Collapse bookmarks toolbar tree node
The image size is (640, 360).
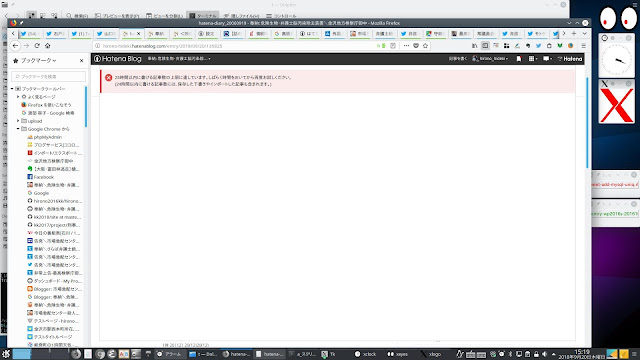(13, 89)
